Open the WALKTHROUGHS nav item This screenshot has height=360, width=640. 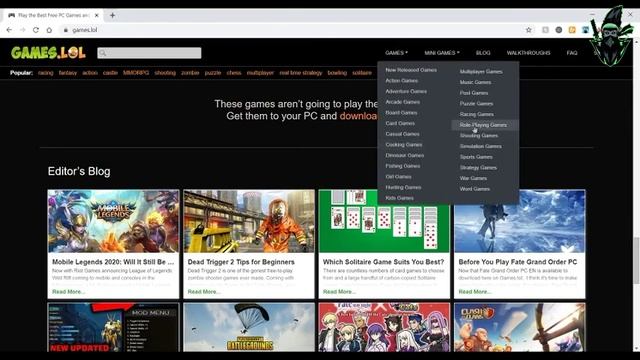pos(528,53)
